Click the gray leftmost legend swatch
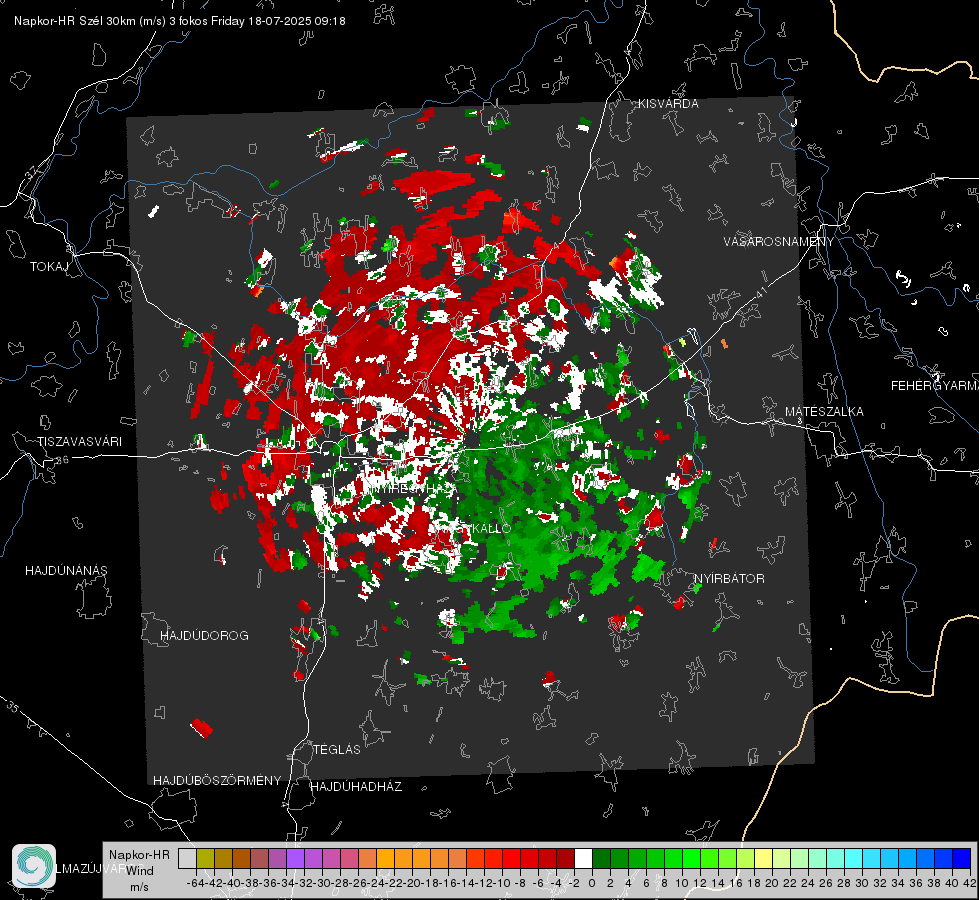Image resolution: width=979 pixels, height=900 pixels. pos(187,858)
